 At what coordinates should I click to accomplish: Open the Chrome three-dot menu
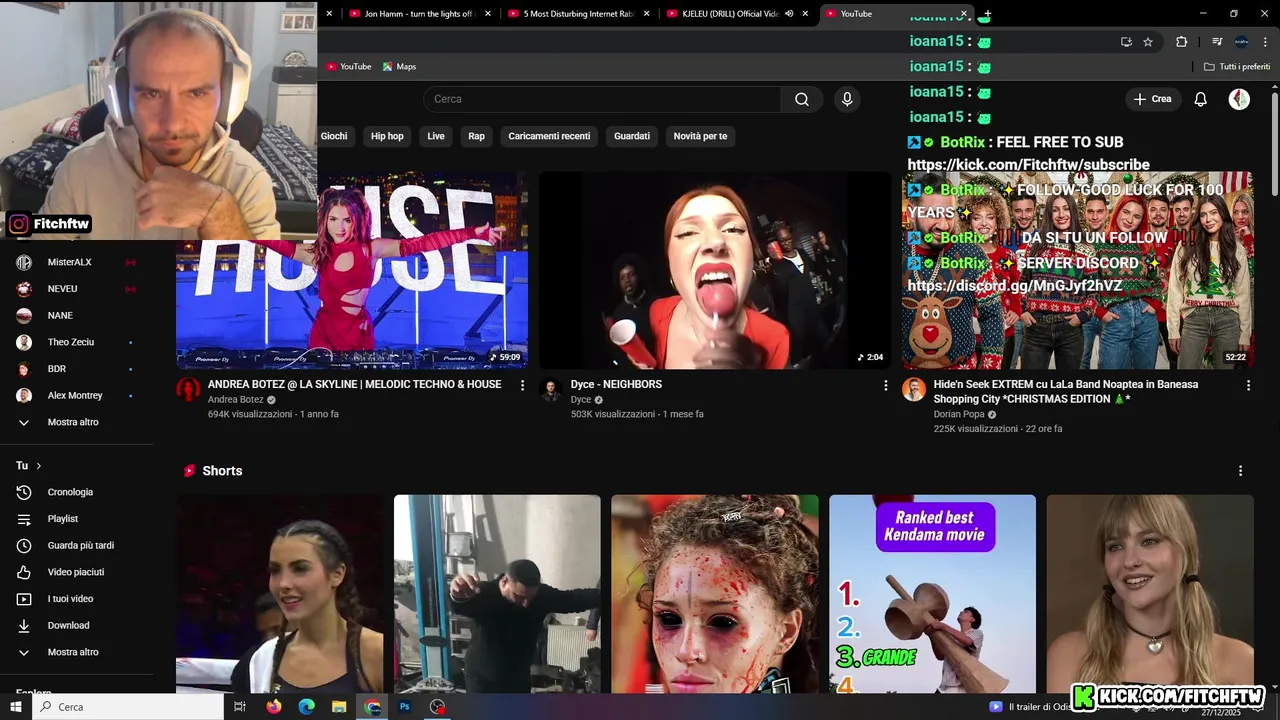[x=1266, y=42]
